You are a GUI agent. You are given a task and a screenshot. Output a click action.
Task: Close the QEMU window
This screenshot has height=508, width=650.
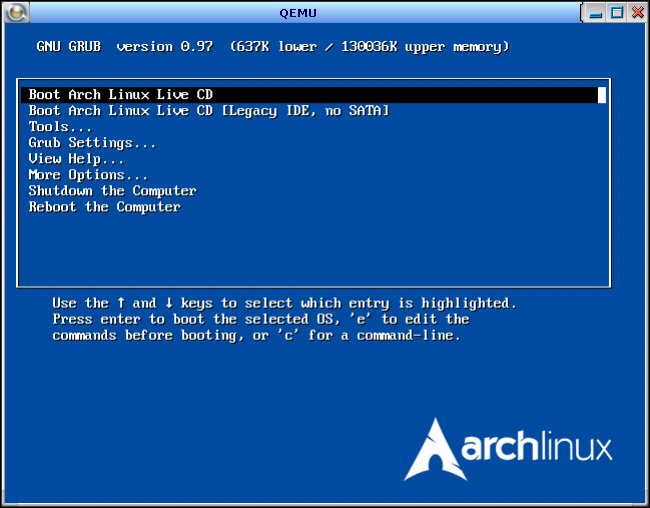point(636,12)
